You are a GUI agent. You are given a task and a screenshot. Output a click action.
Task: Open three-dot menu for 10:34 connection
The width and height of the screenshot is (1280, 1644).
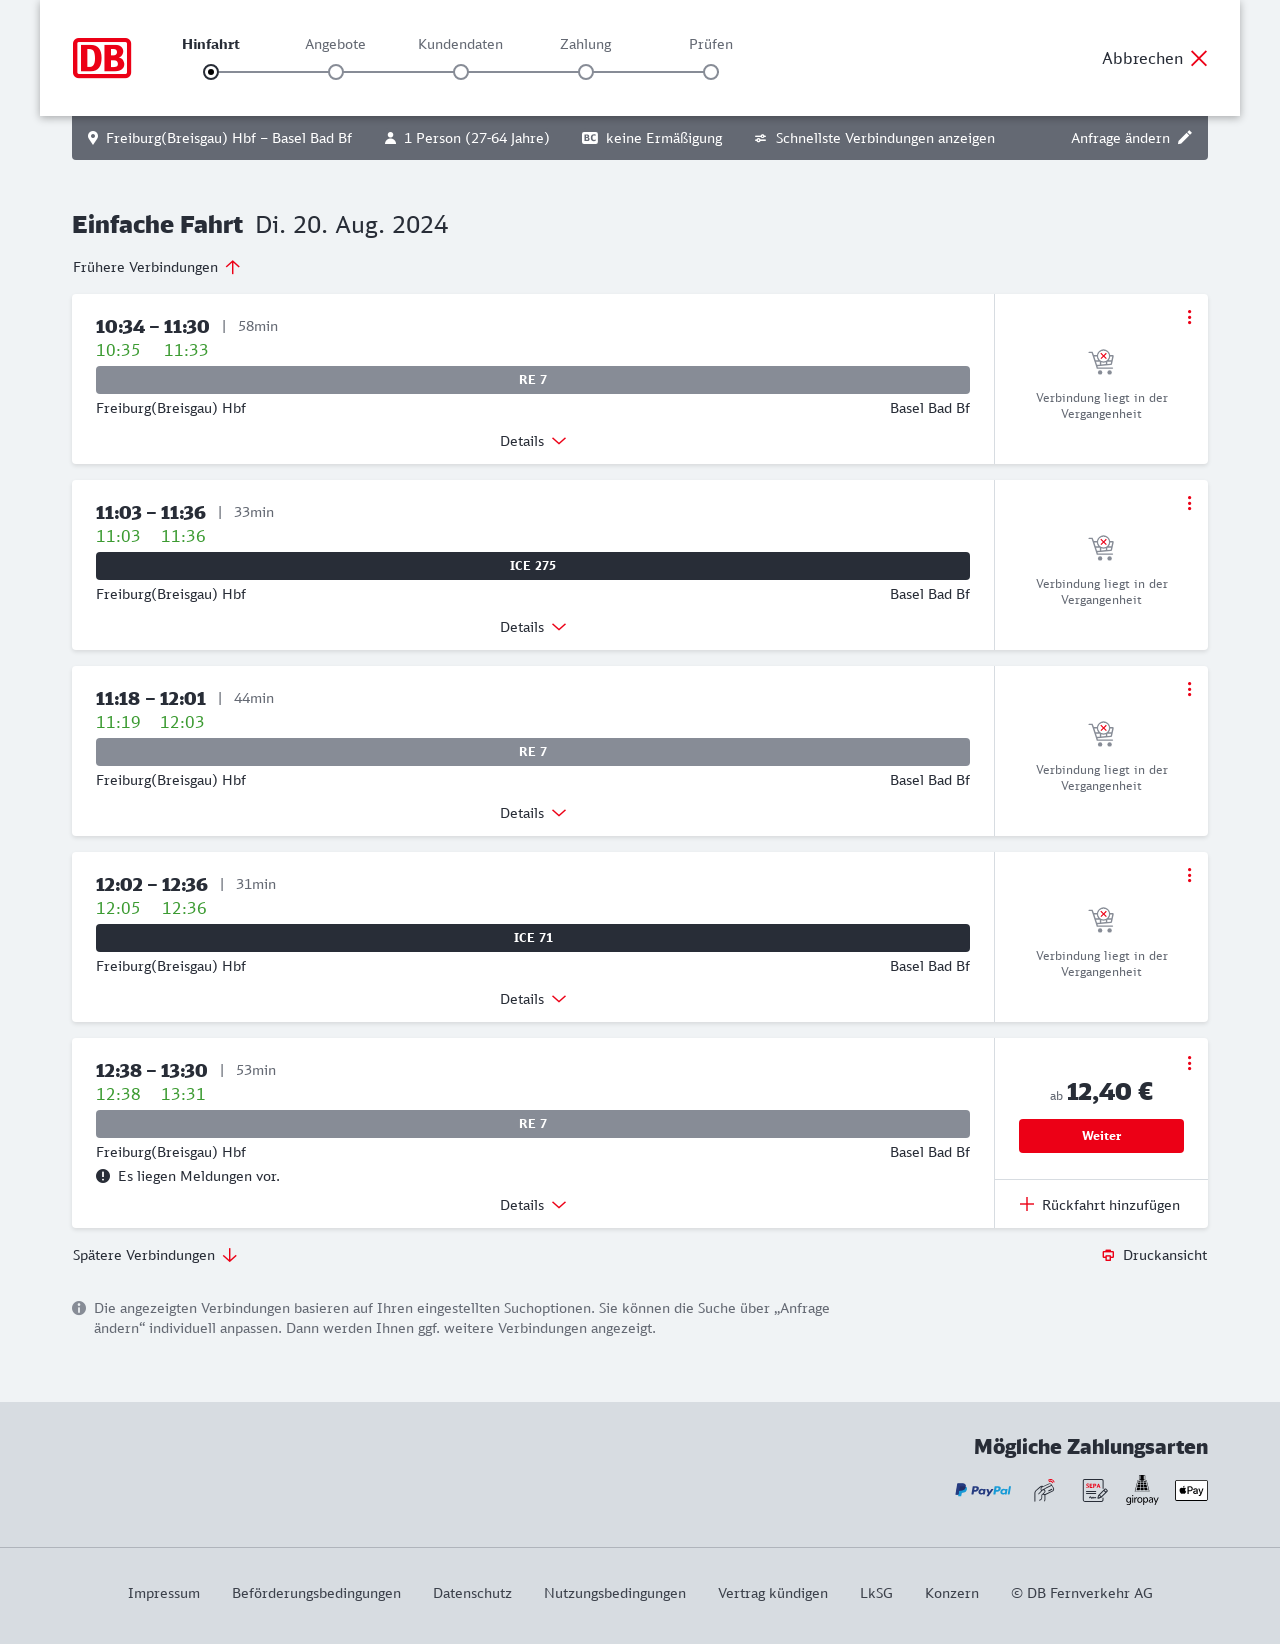click(1189, 317)
